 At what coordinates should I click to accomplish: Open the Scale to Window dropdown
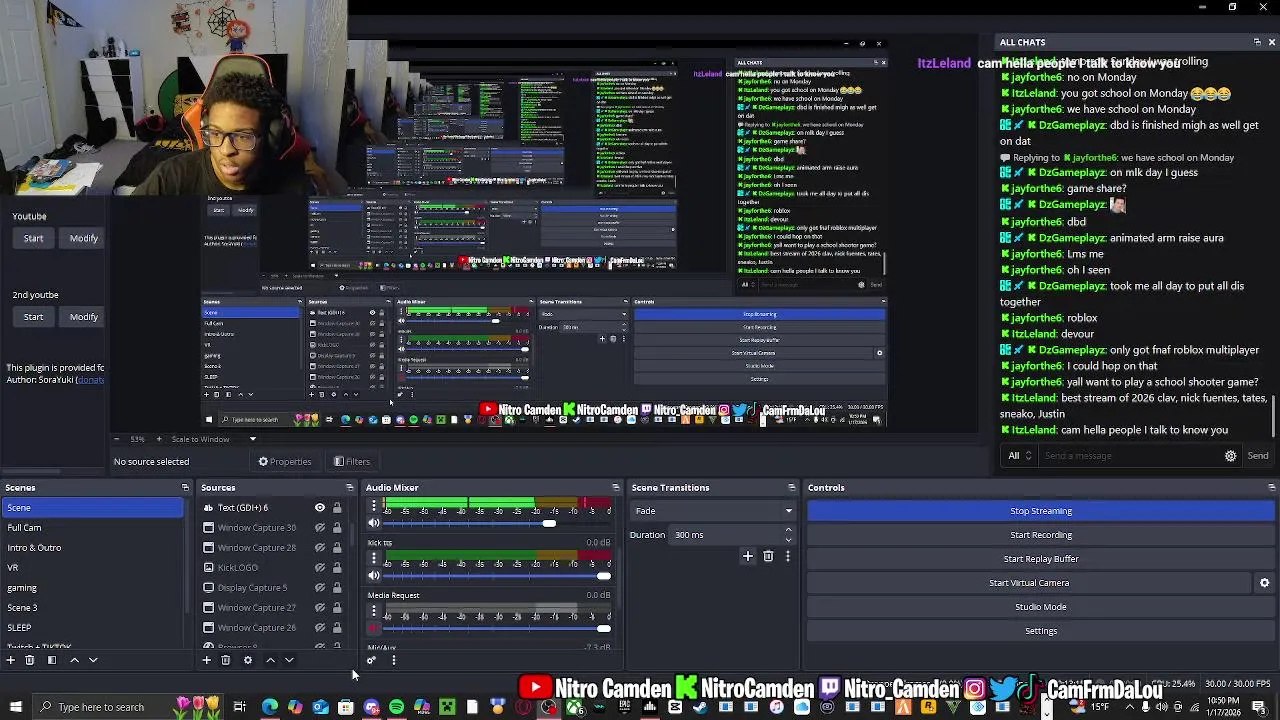pyautogui.click(x=213, y=439)
